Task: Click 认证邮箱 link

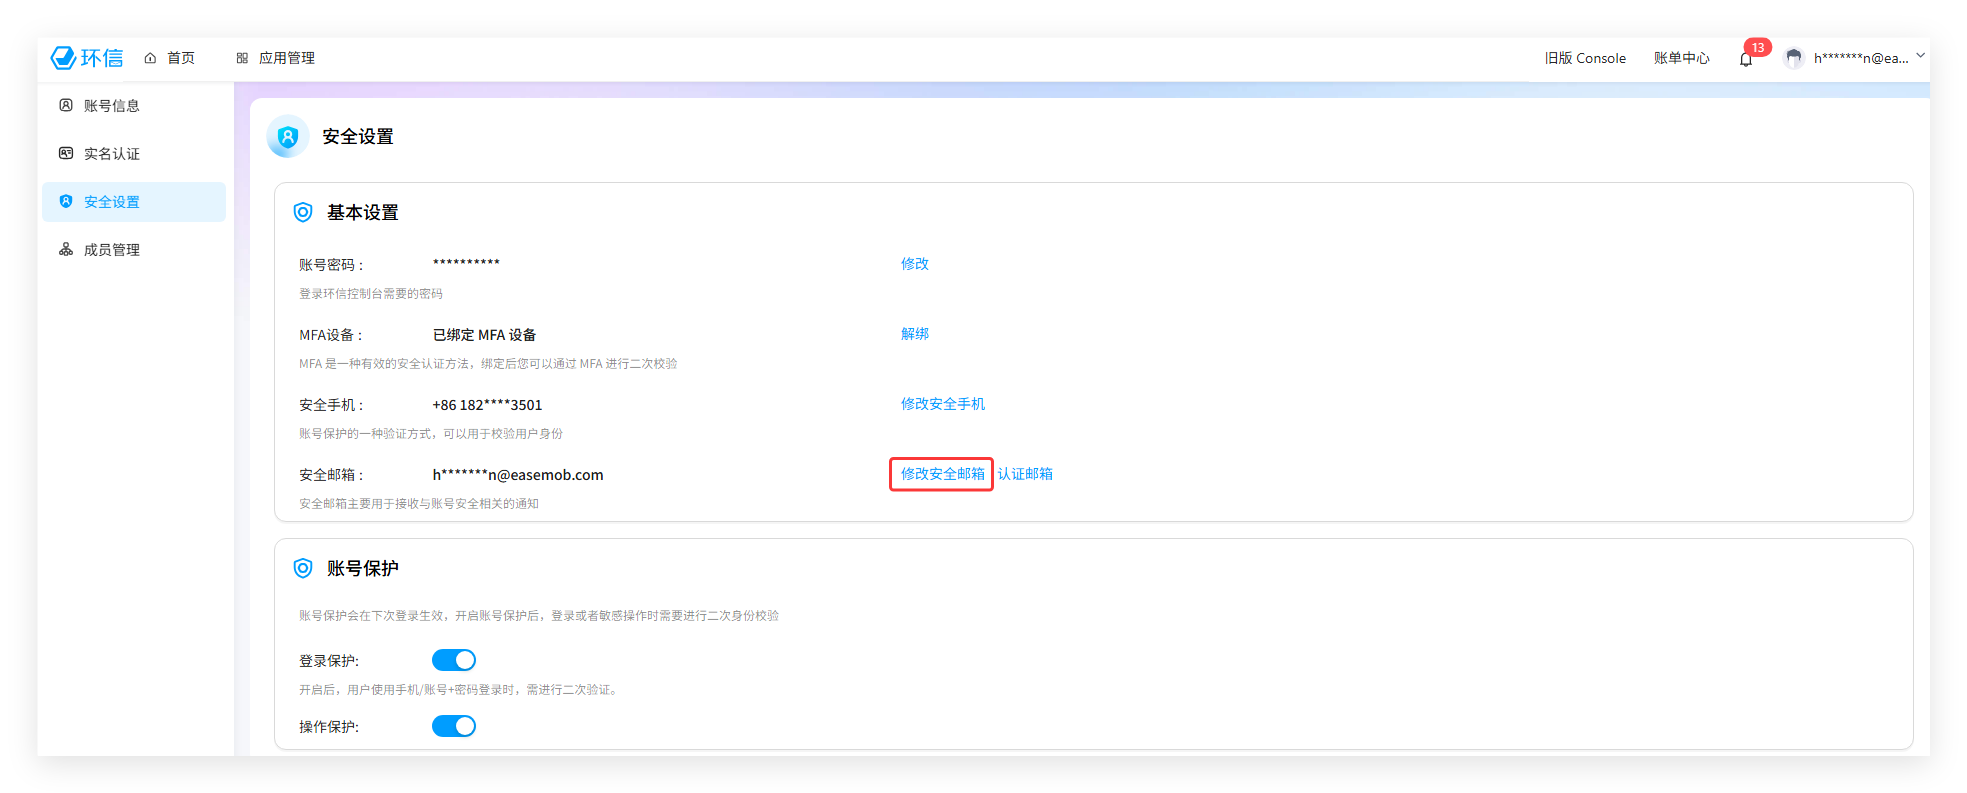Action: pos(1025,474)
